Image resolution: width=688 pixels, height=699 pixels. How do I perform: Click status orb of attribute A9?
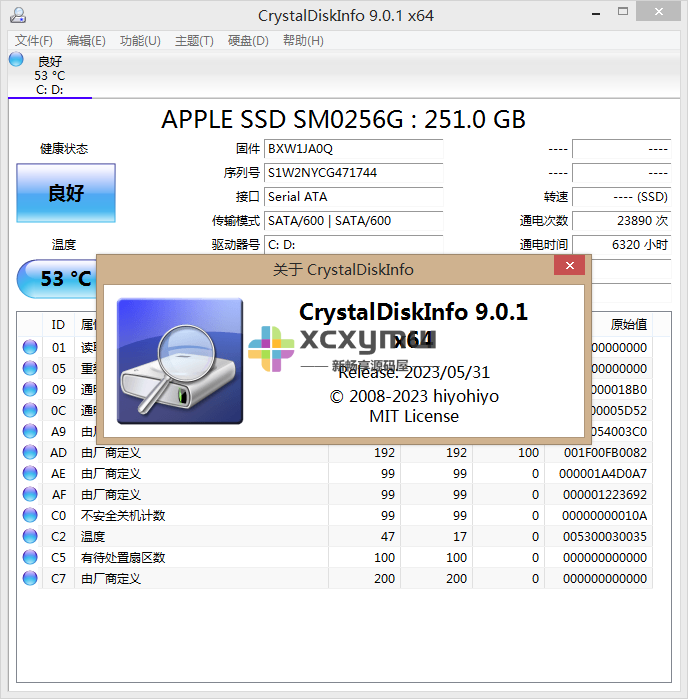[30, 431]
